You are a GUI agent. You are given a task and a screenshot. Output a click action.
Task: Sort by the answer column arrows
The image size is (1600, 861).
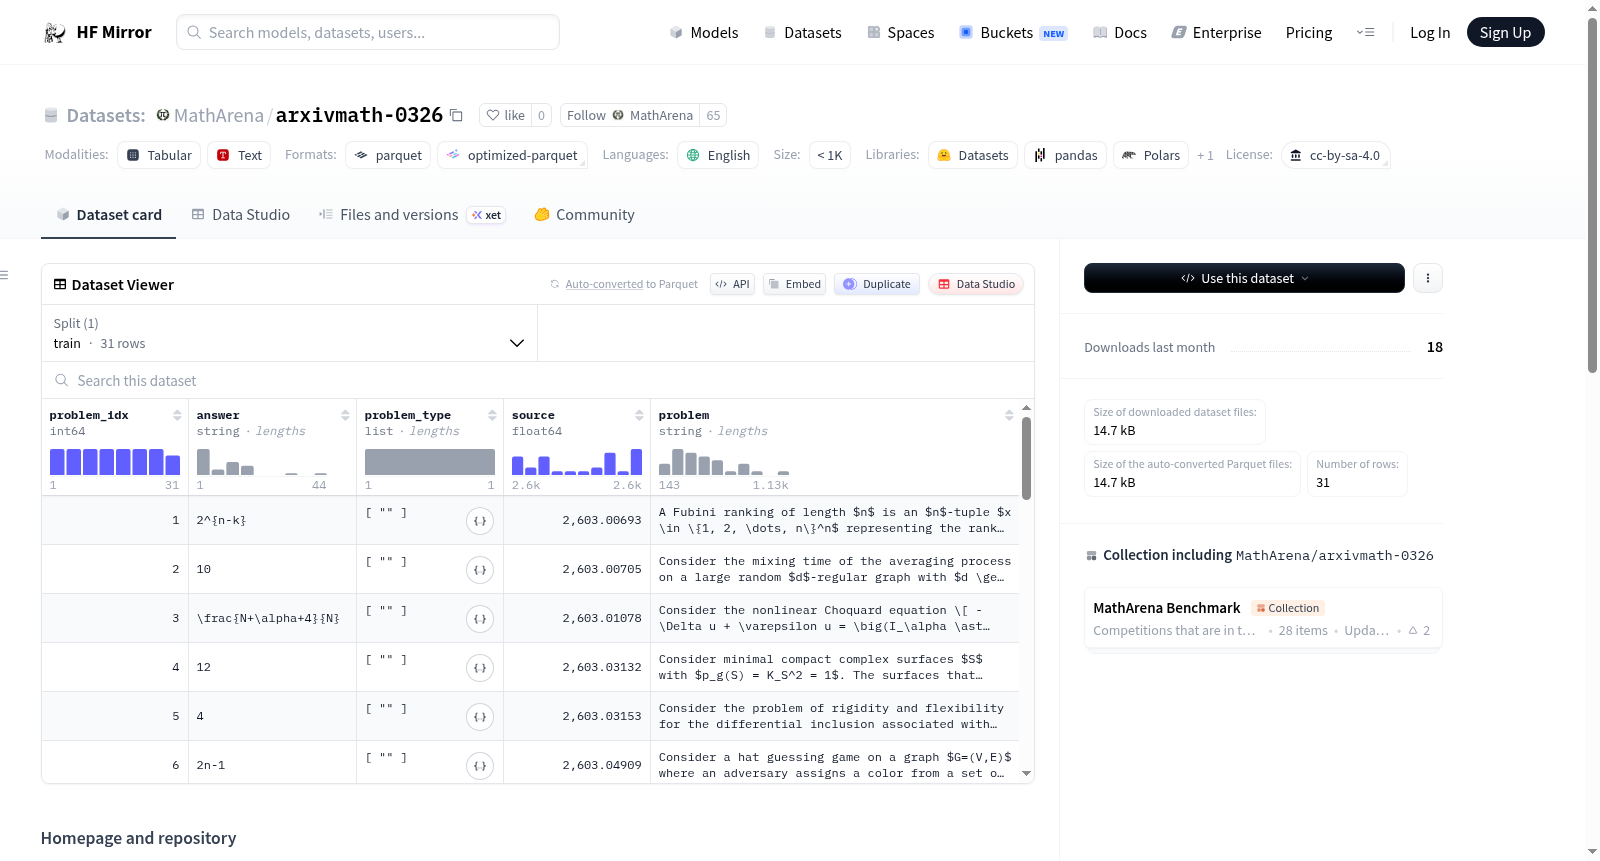(345, 415)
